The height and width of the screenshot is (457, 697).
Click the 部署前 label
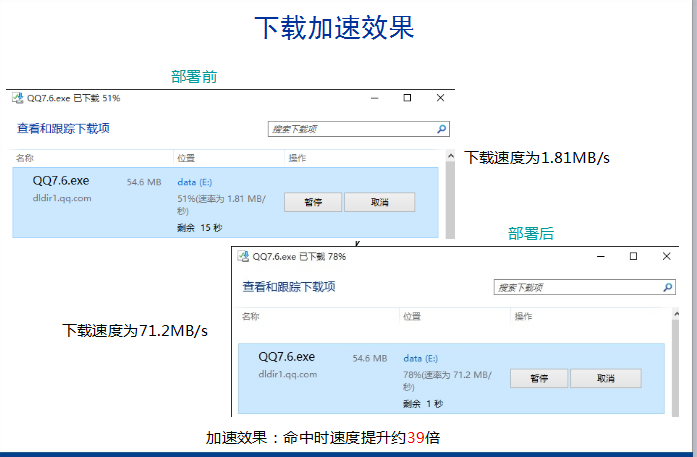pyautogui.click(x=194, y=77)
